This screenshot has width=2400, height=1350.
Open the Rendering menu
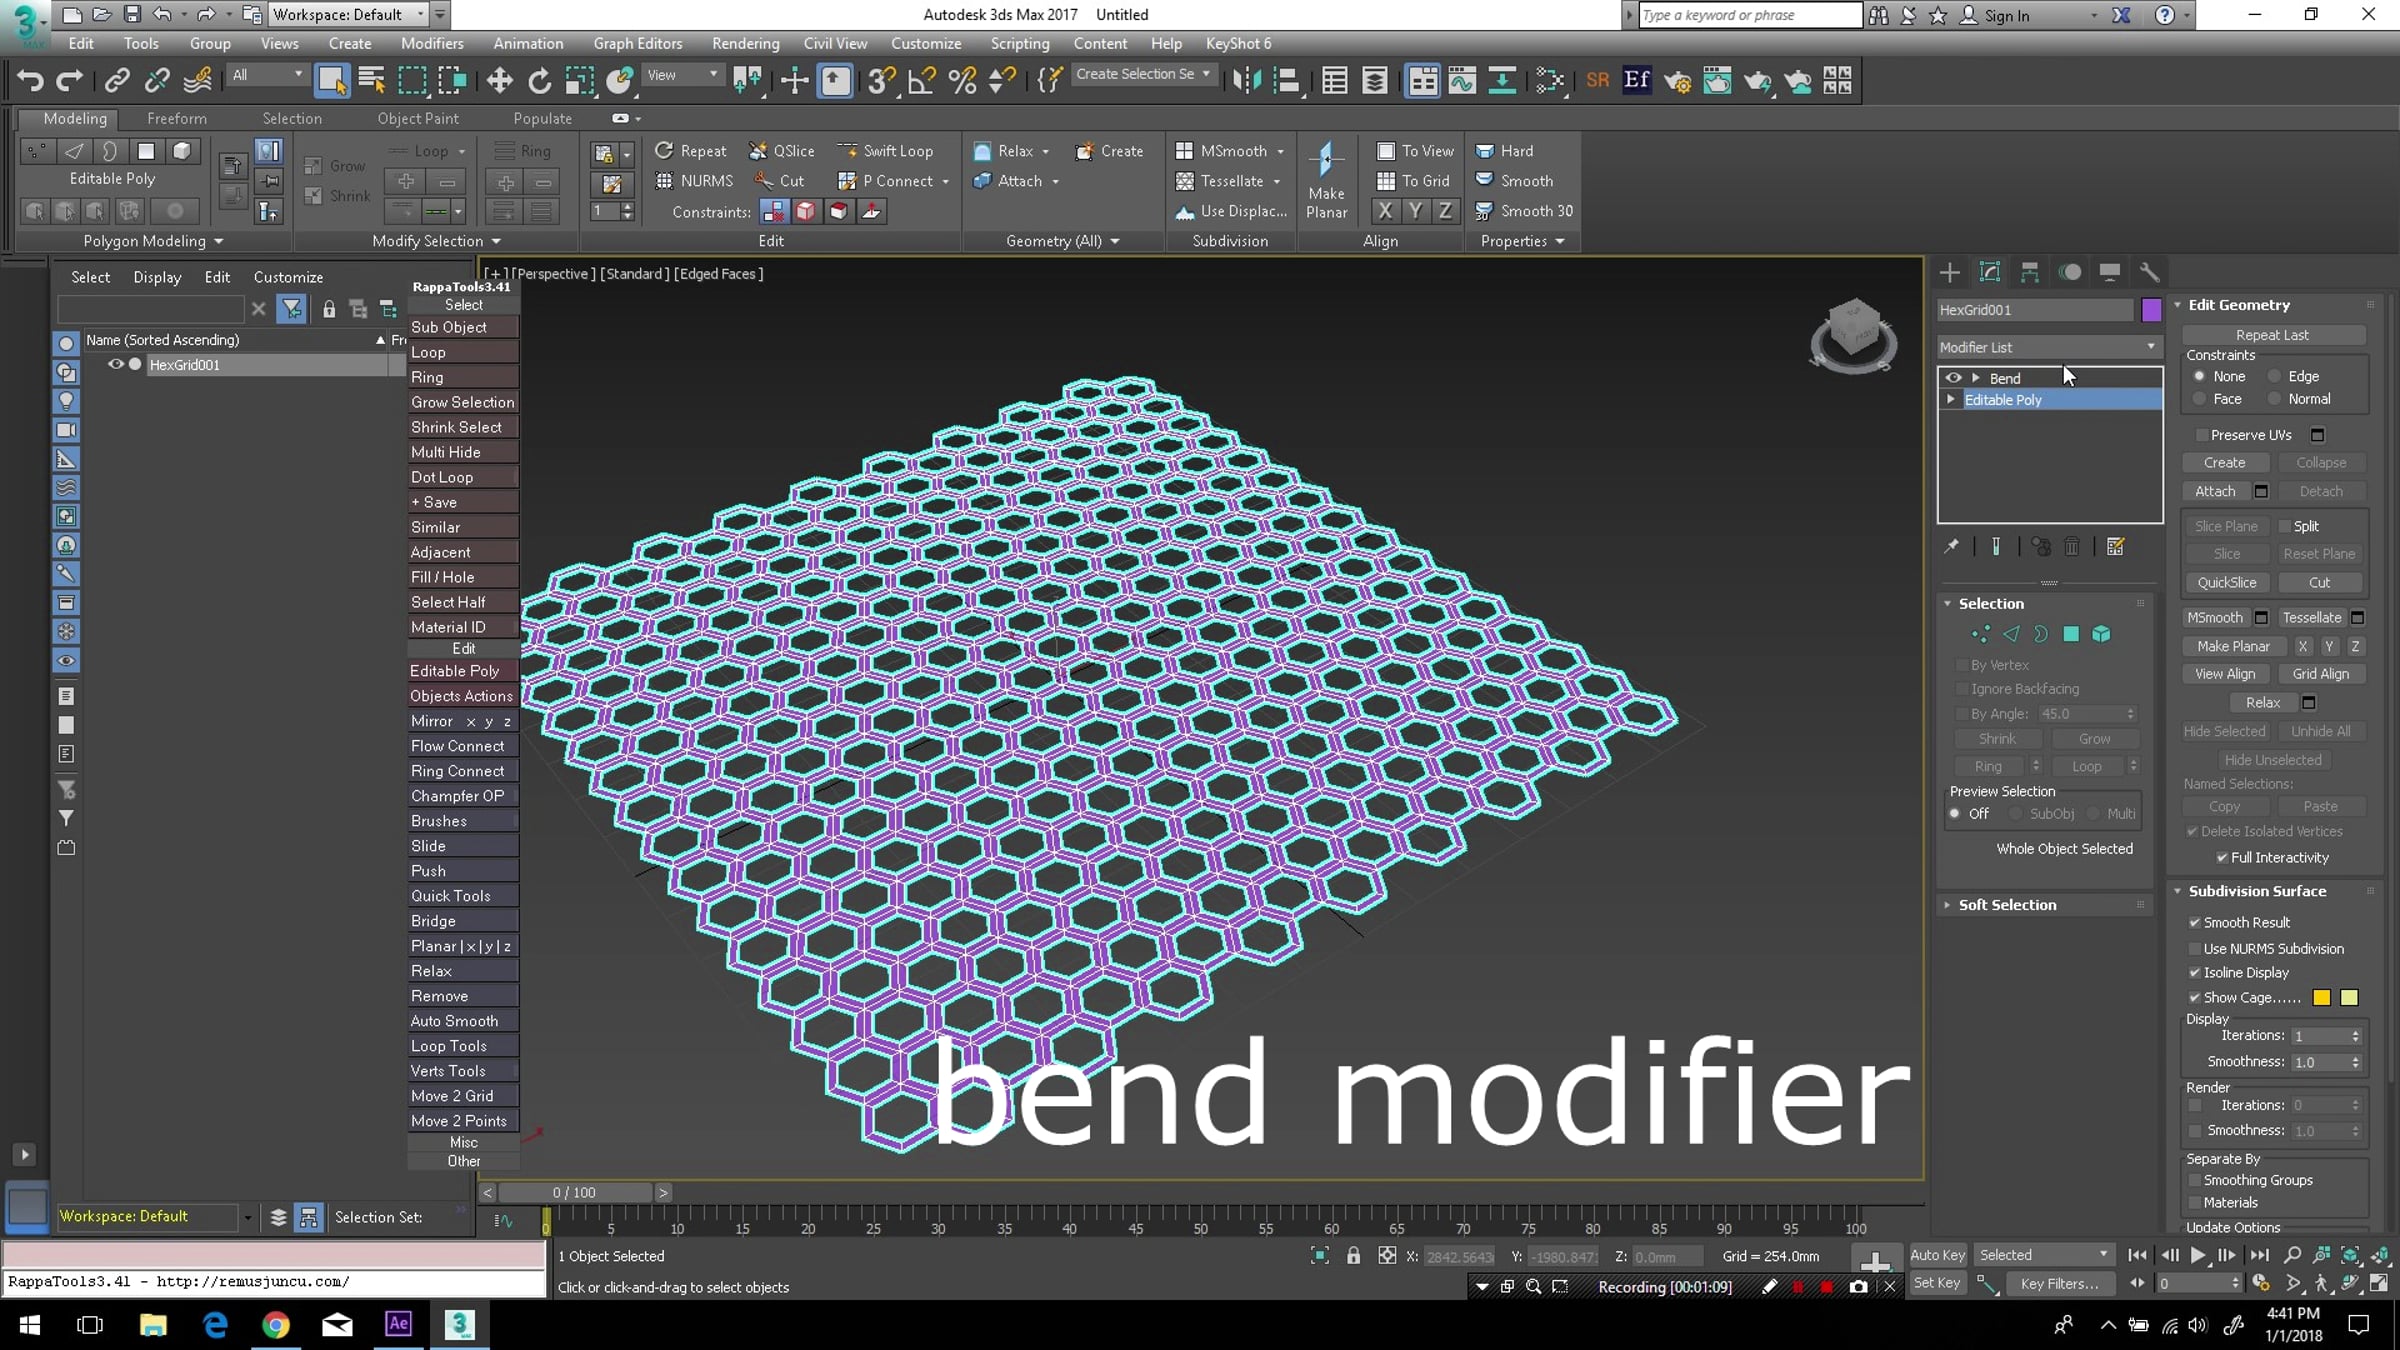[745, 43]
